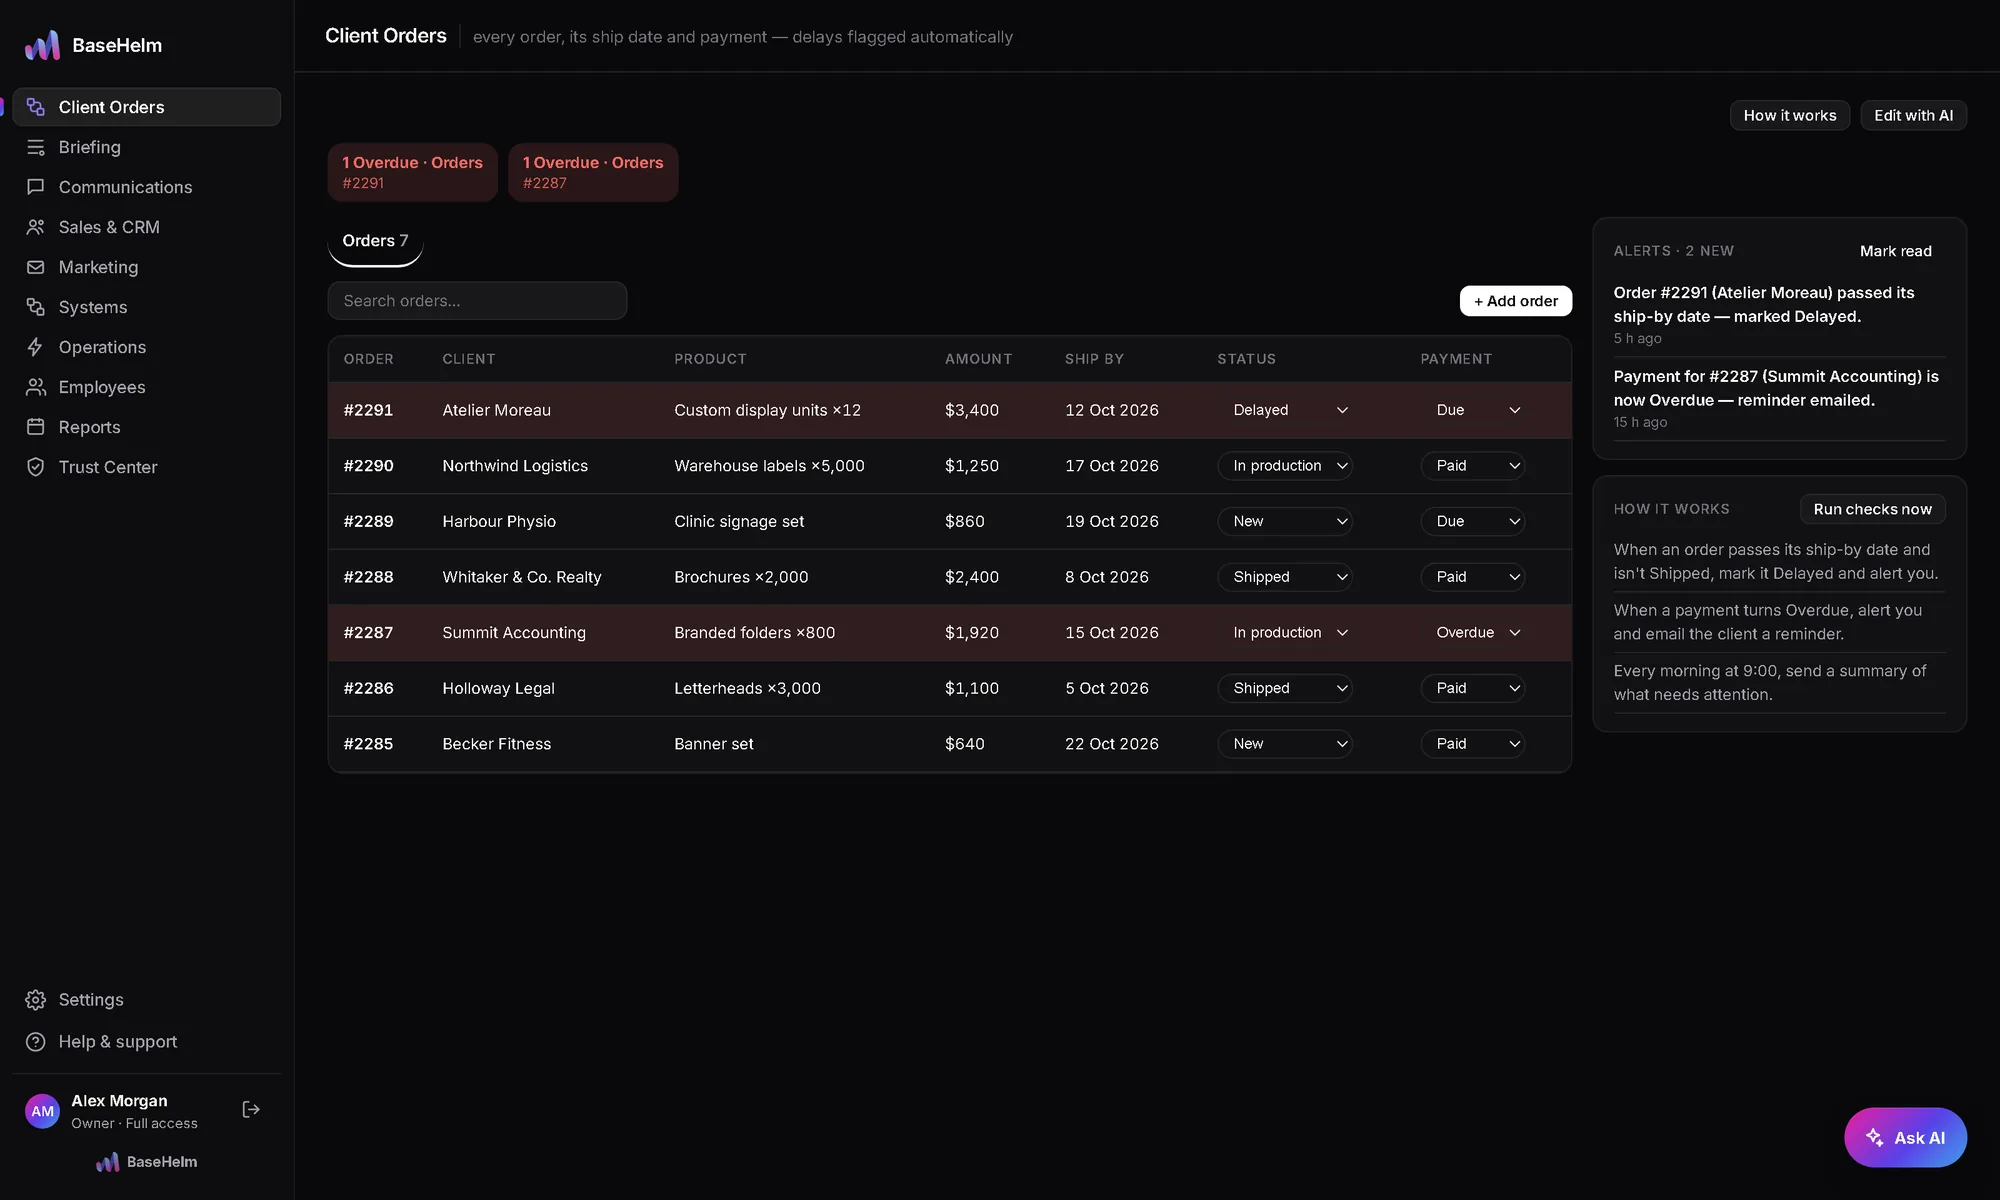Click the AM user avatar

pyautogui.click(x=42, y=1111)
